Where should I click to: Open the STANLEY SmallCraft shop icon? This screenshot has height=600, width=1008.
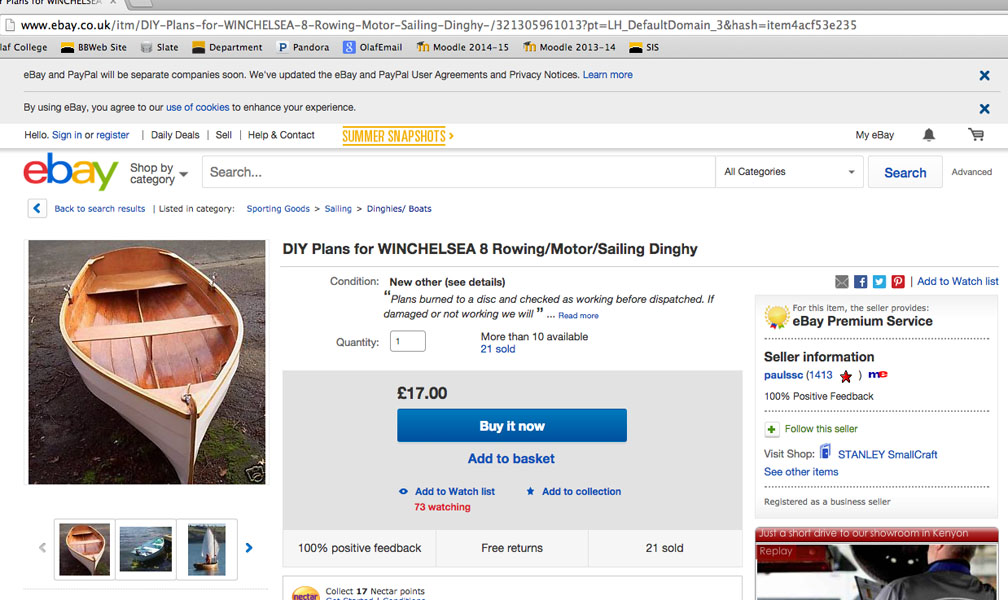pyautogui.click(x=826, y=453)
